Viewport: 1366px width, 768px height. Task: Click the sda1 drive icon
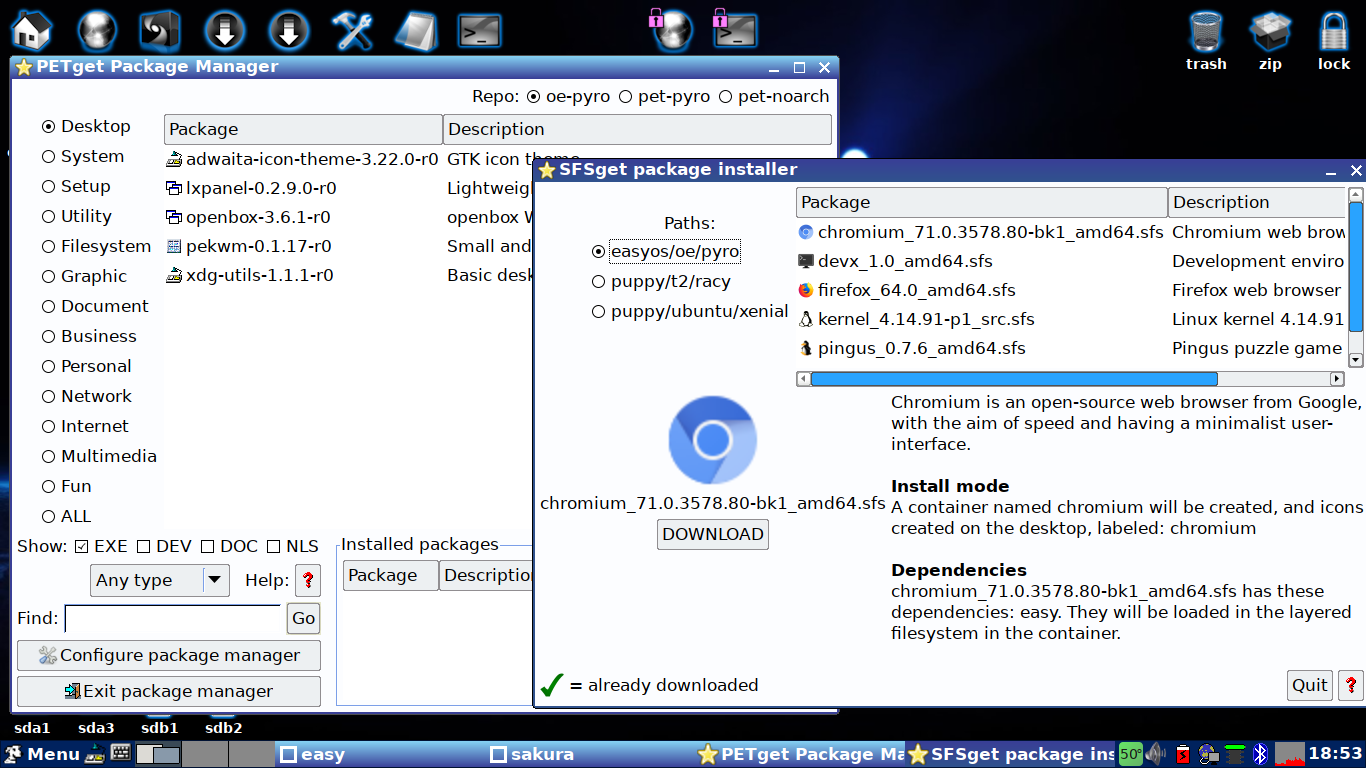[32, 728]
